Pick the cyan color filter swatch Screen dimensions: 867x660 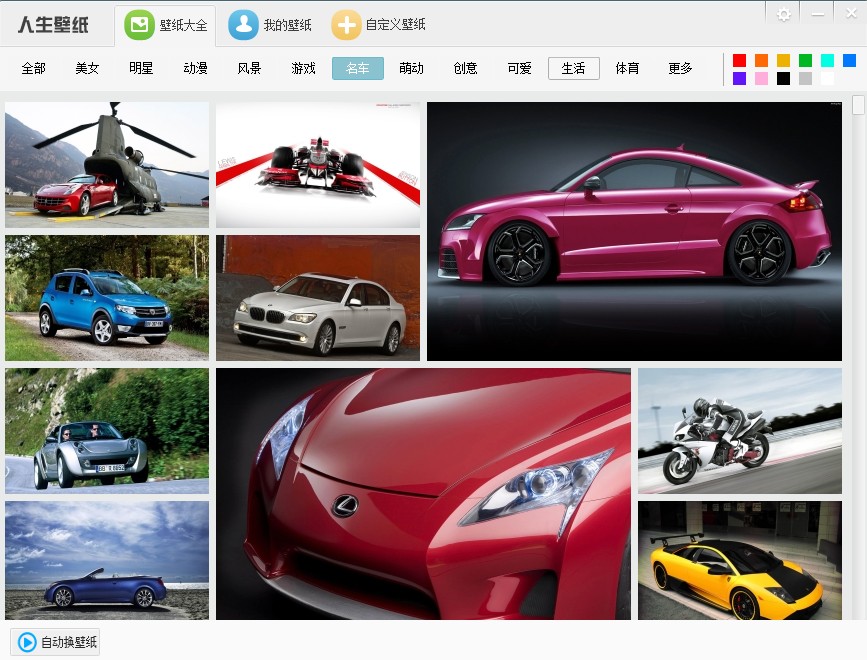click(827, 60)
